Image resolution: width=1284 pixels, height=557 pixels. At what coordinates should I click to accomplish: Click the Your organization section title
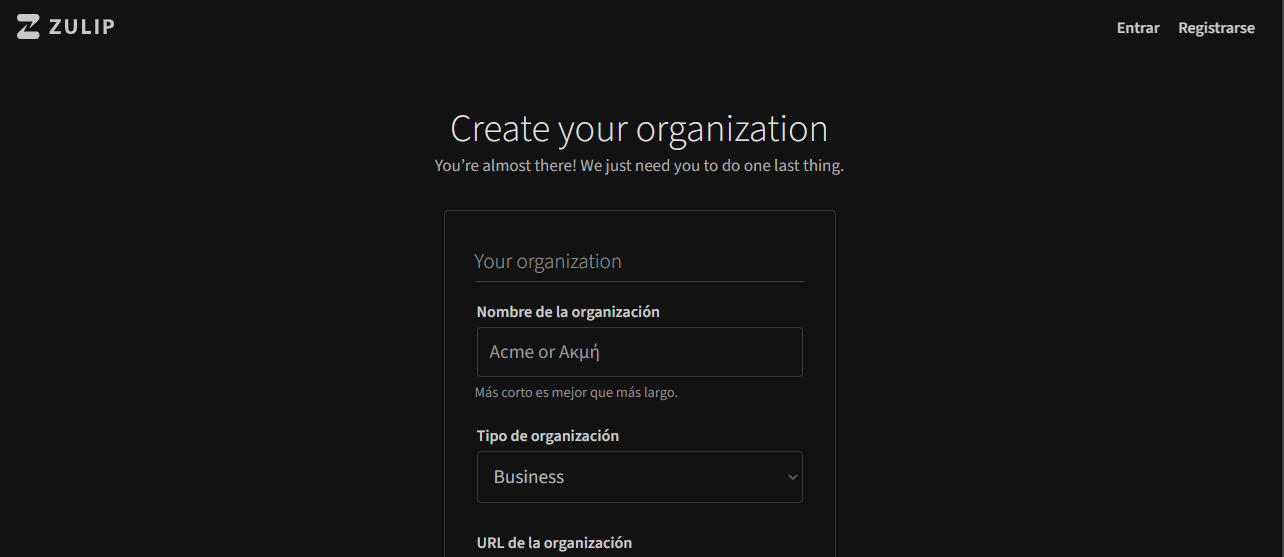tap(548, 261)
